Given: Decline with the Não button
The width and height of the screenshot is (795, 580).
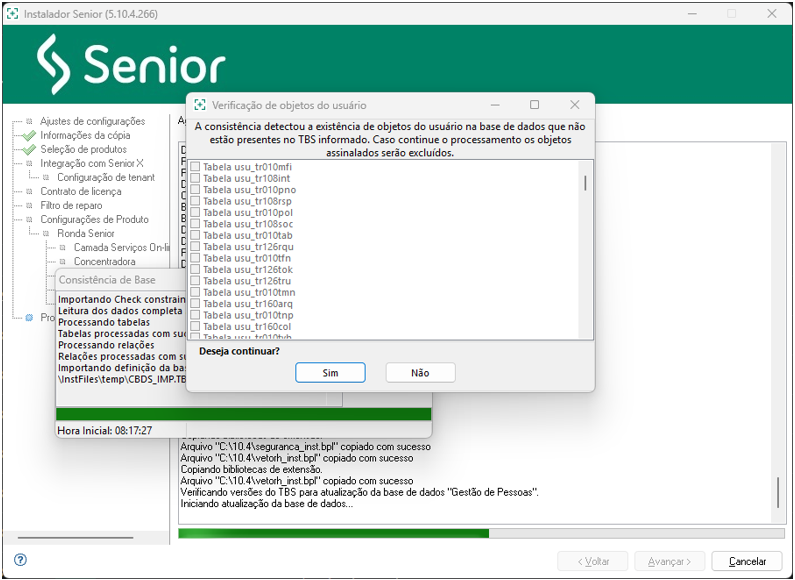Looking at the screenshot, I should pyautogui.click(x=420, y=373).
